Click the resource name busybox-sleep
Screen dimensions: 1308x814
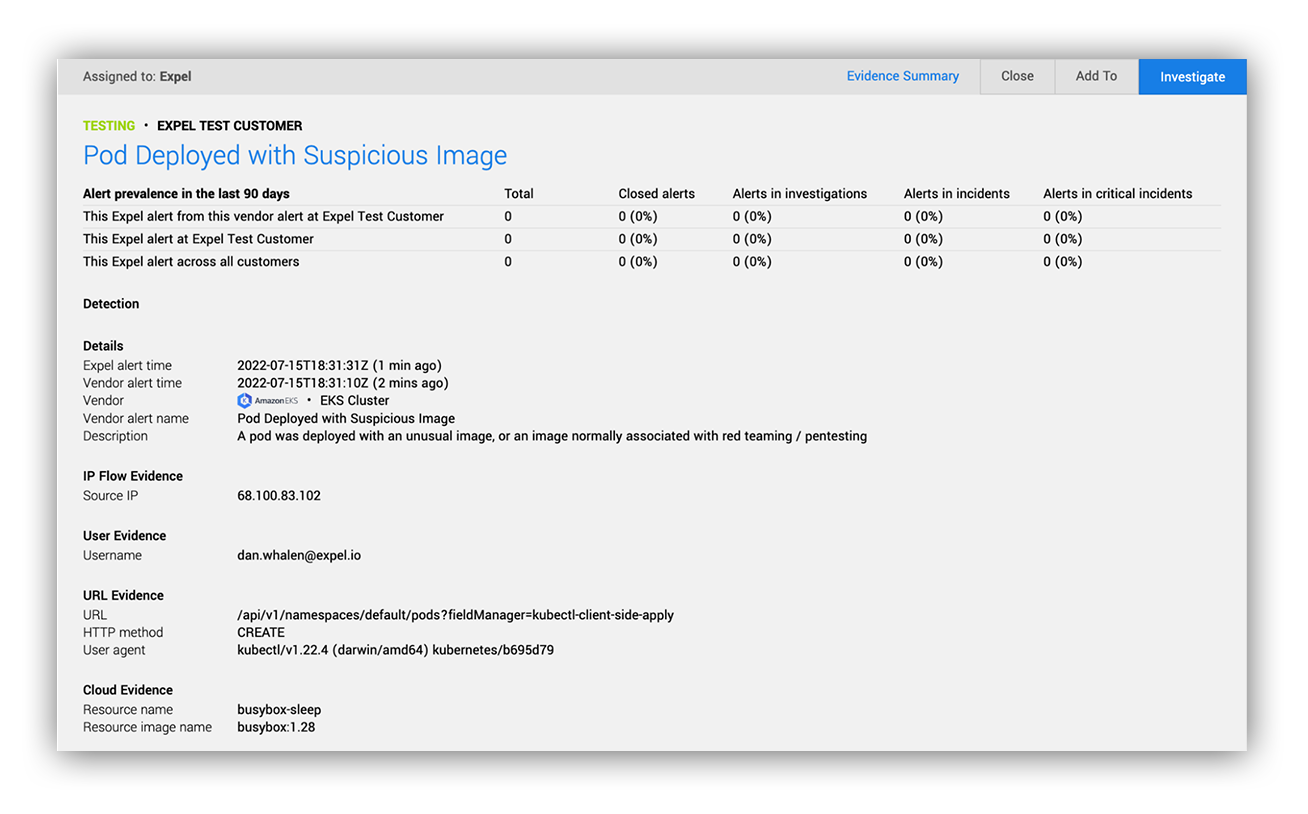coord(279,710)
